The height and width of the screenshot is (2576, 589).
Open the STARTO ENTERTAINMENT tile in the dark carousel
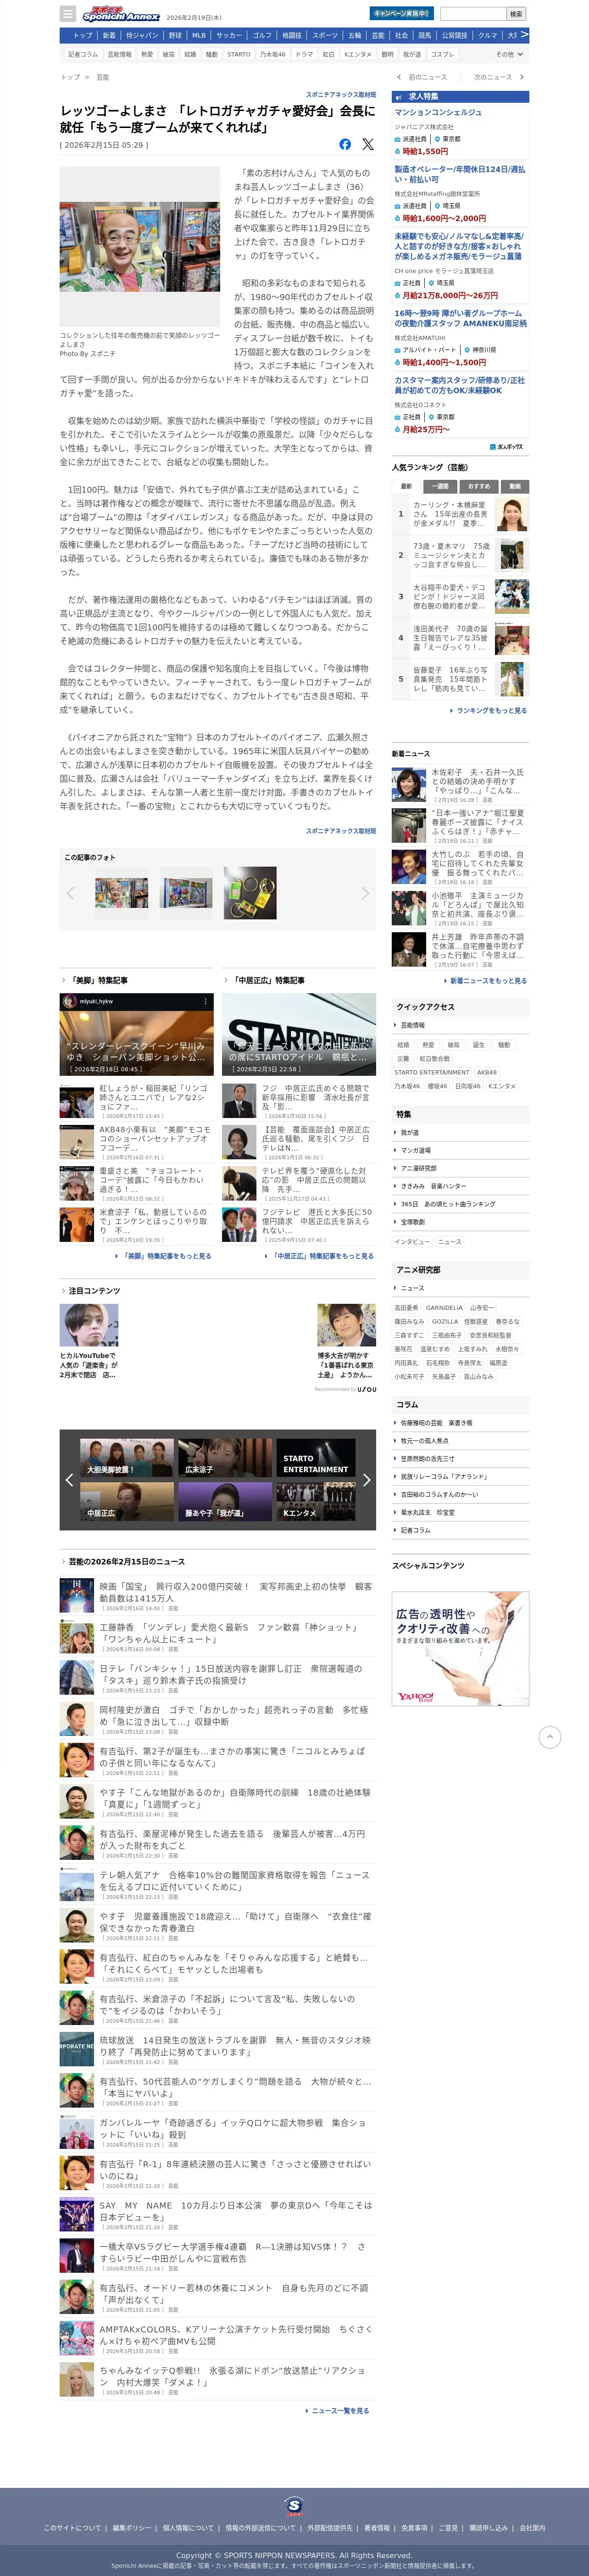315,1458
